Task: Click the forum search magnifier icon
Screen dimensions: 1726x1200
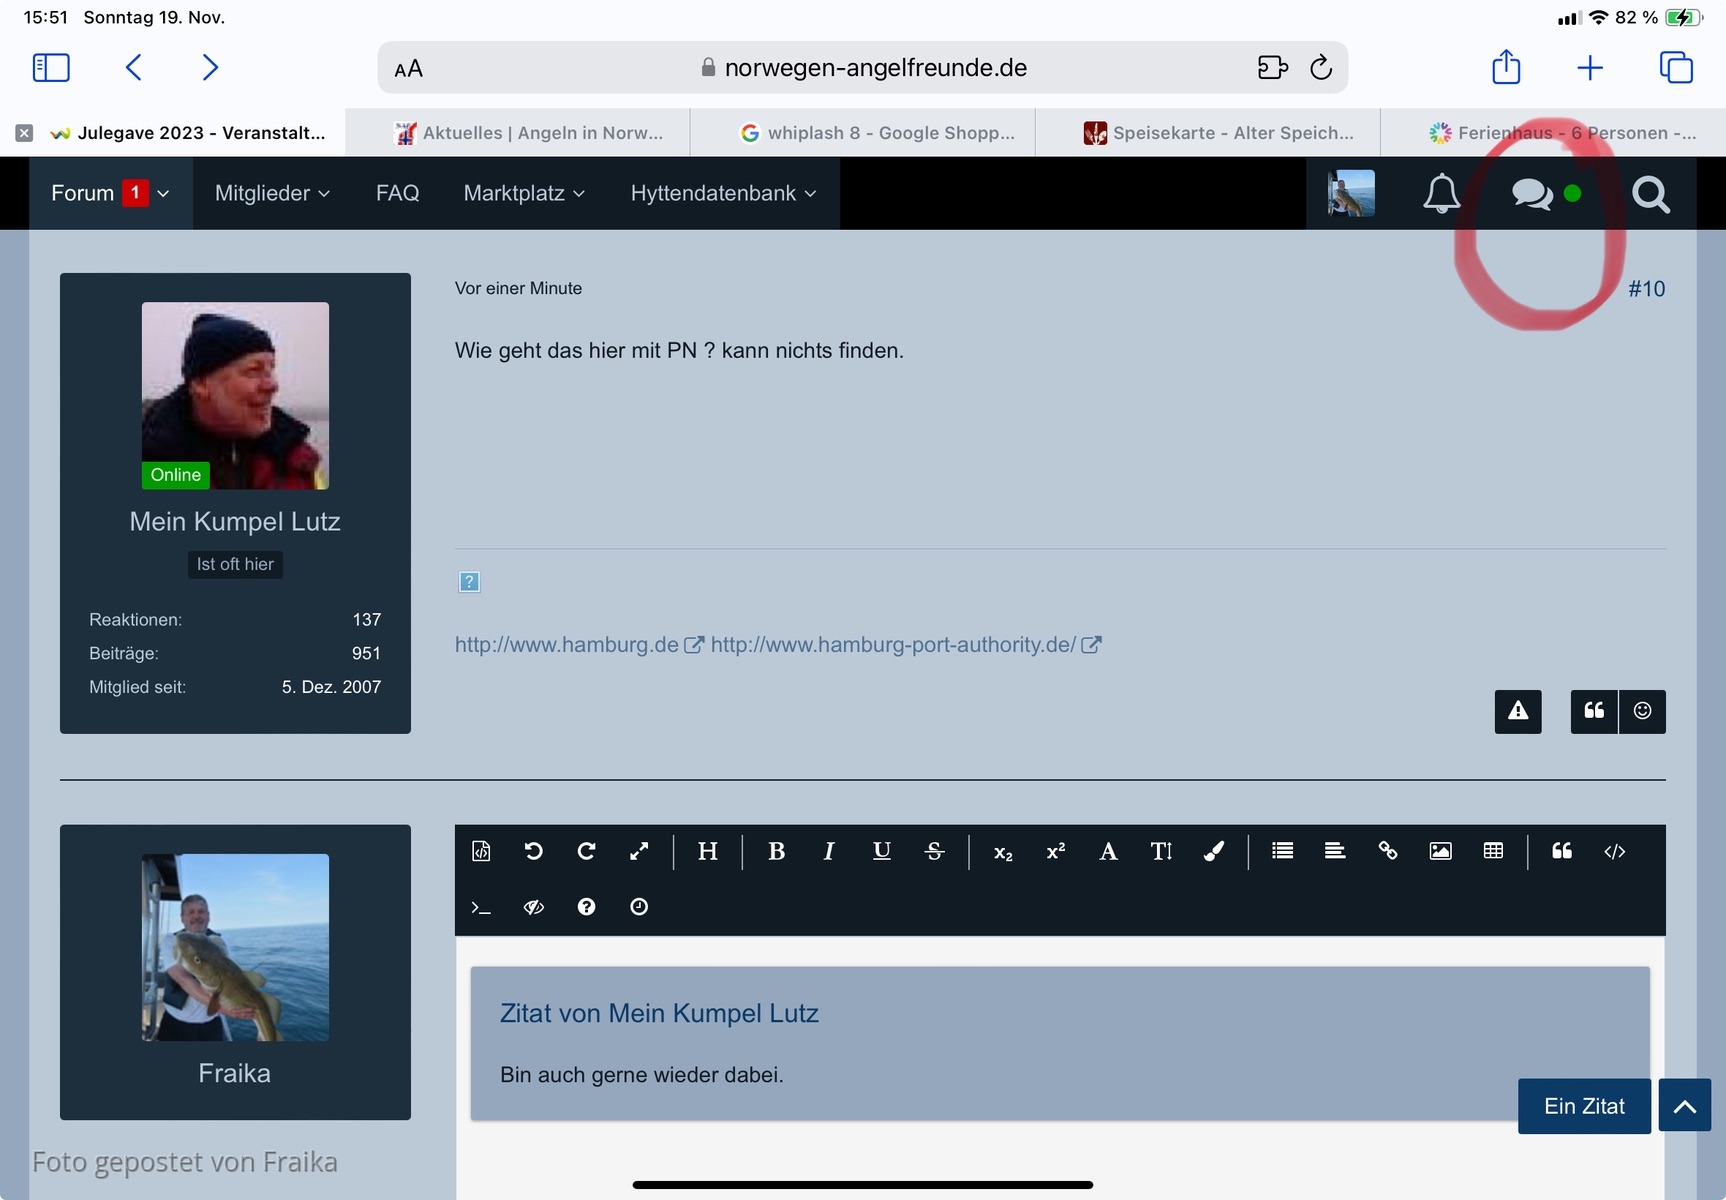Action: 1650,194
